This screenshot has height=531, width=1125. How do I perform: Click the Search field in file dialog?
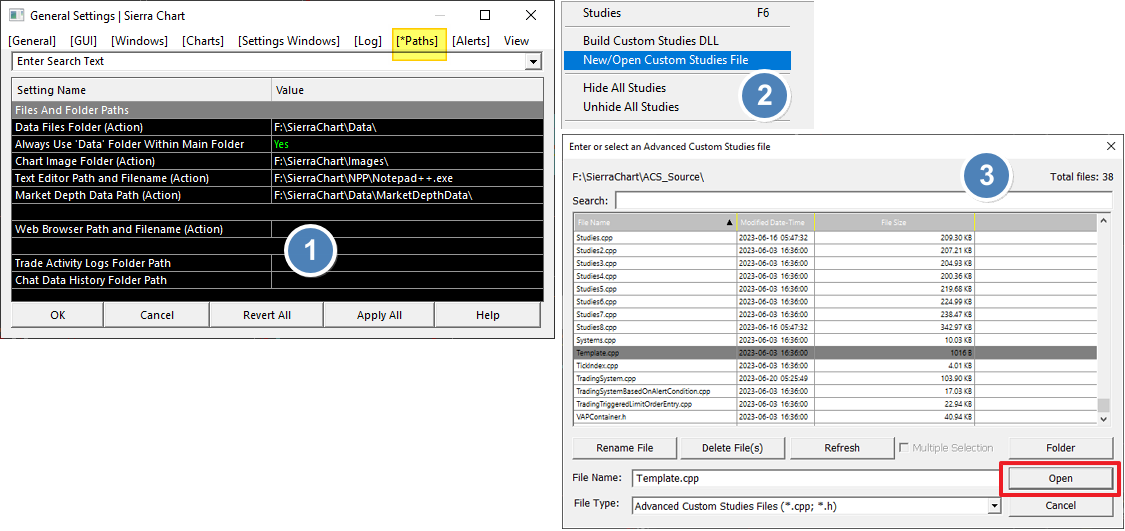pos(863,200)
